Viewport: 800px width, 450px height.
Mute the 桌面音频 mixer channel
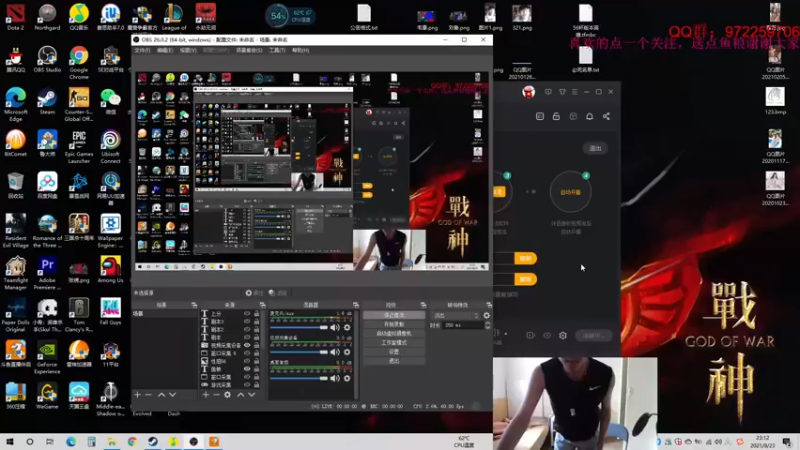pos(335,378)
